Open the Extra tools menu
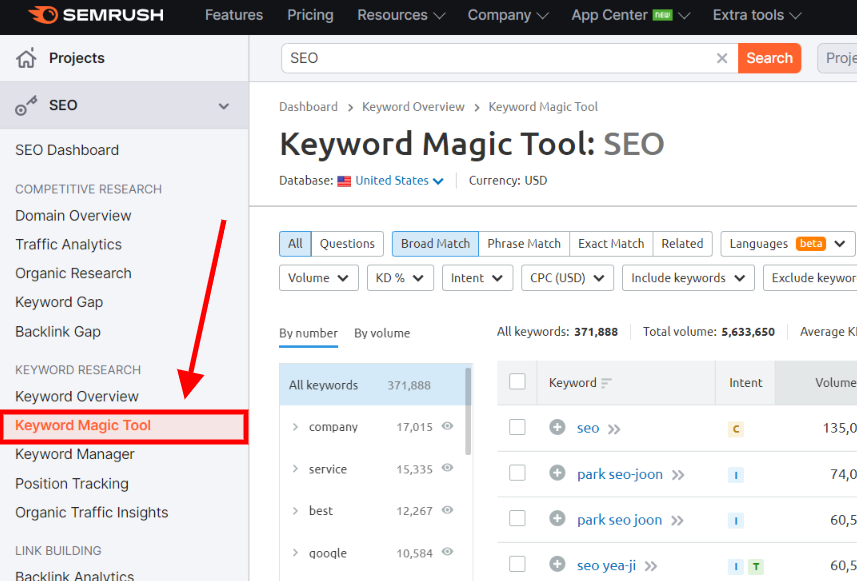Viewport: 857px width, 581px height. pos(757,15)
